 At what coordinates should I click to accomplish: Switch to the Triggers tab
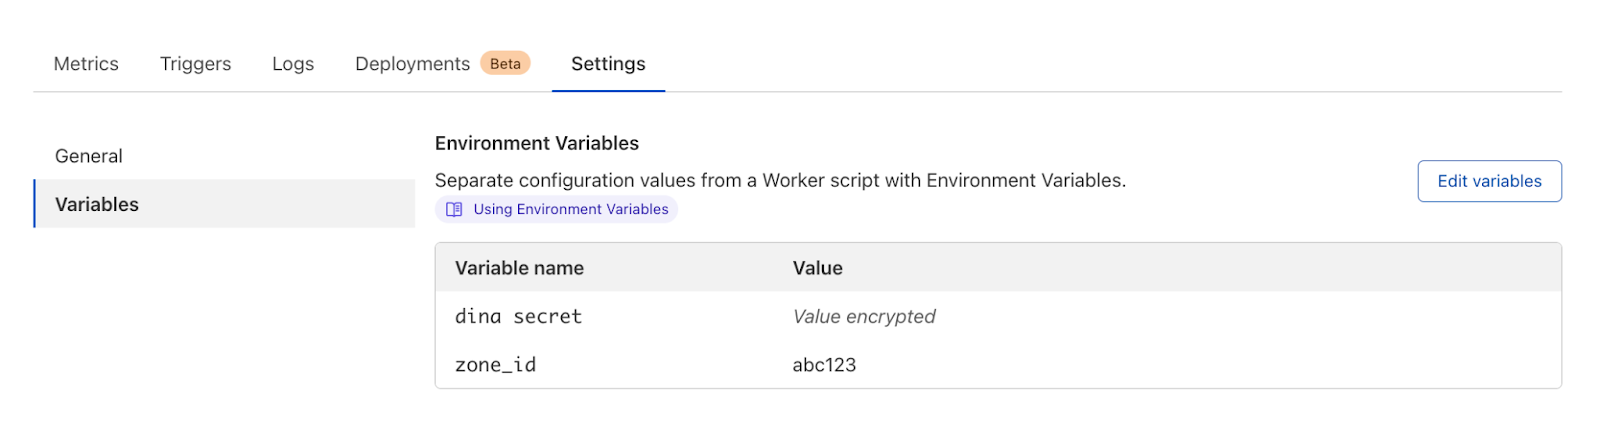pos(195,64)
